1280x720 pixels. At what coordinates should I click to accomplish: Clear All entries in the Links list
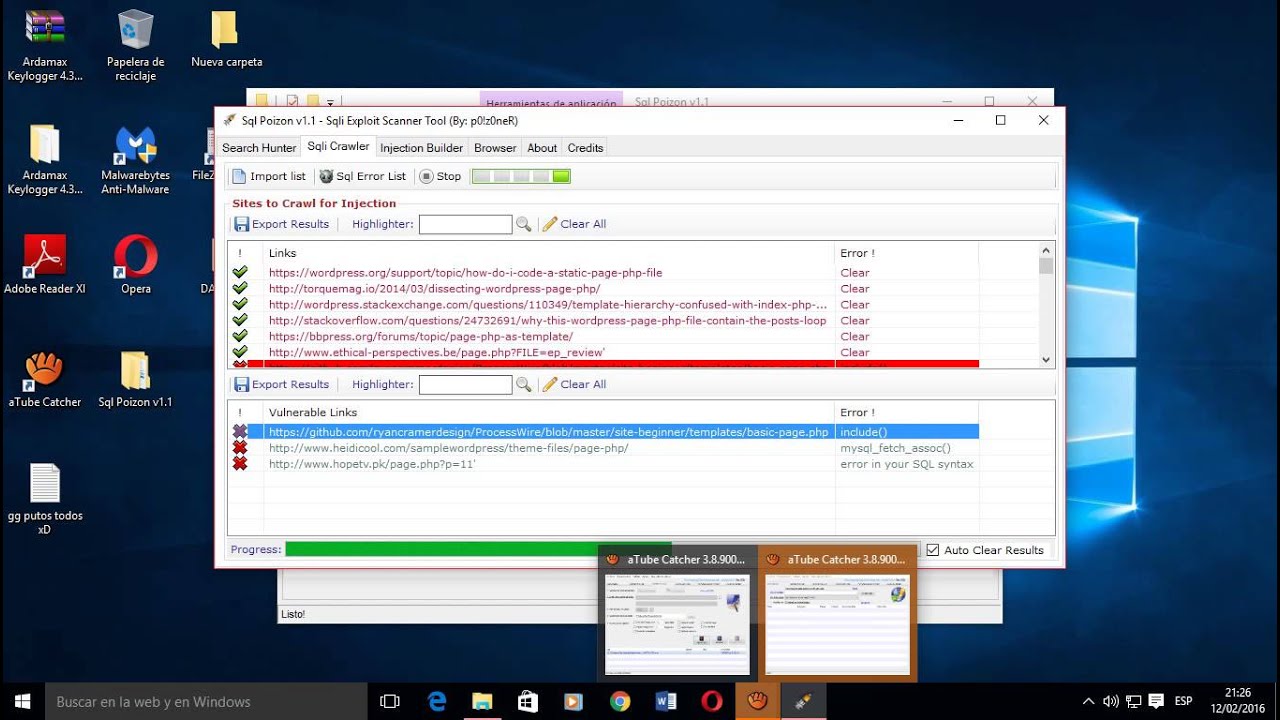tap(575, 224)
